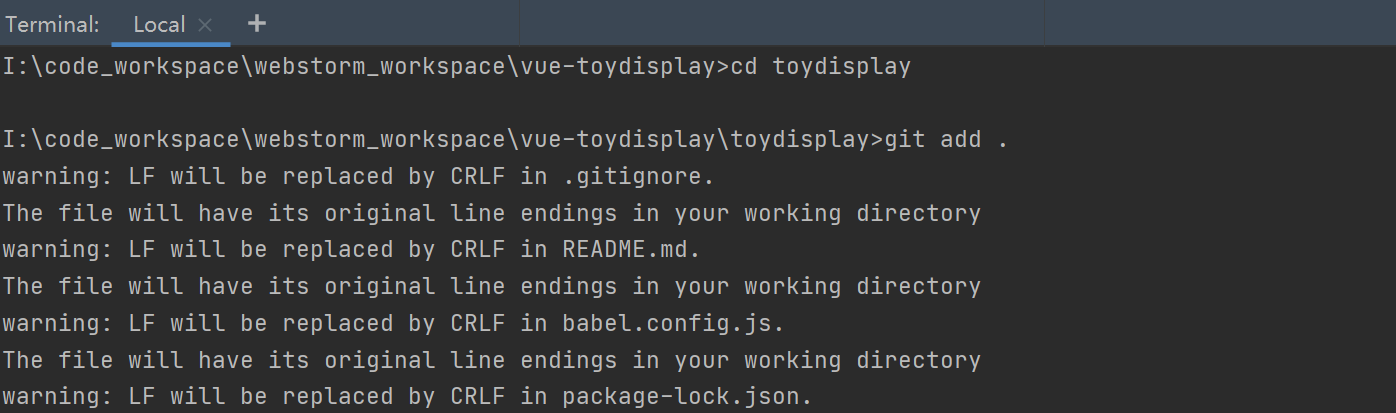
Task: Open a new terminal session with plus icon
Action: 257,23
